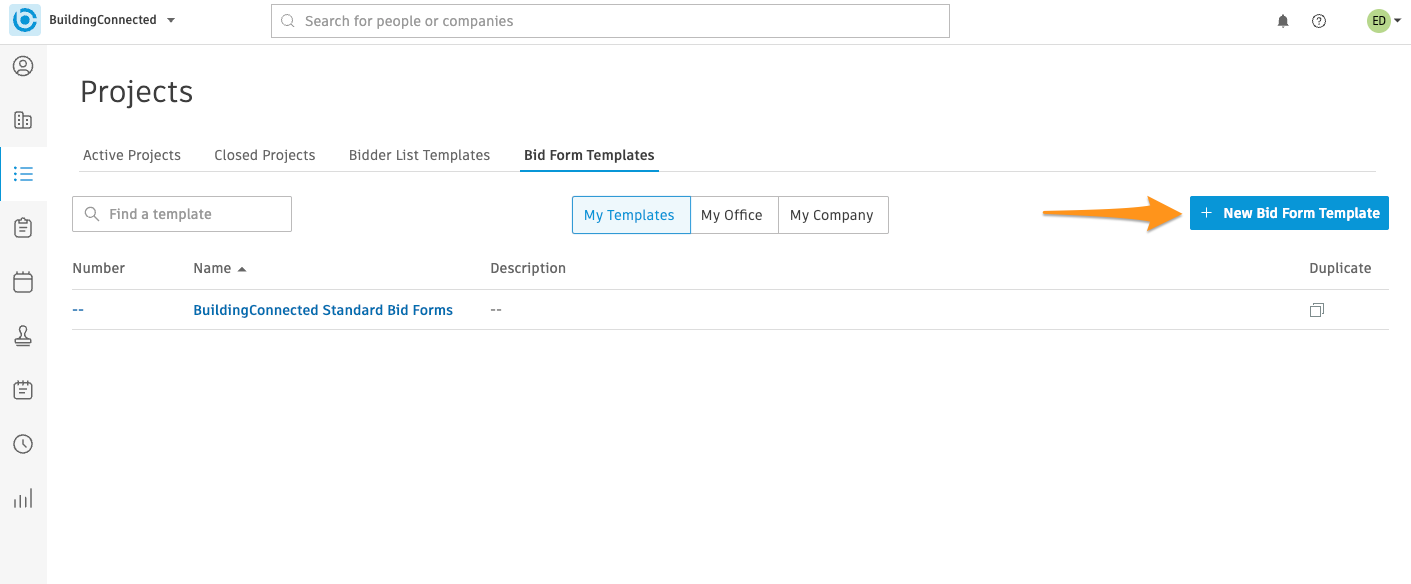This screenshot has width=1411, height=584.
Task: Switch to the Active Projects tab
Action: (132, 155)
